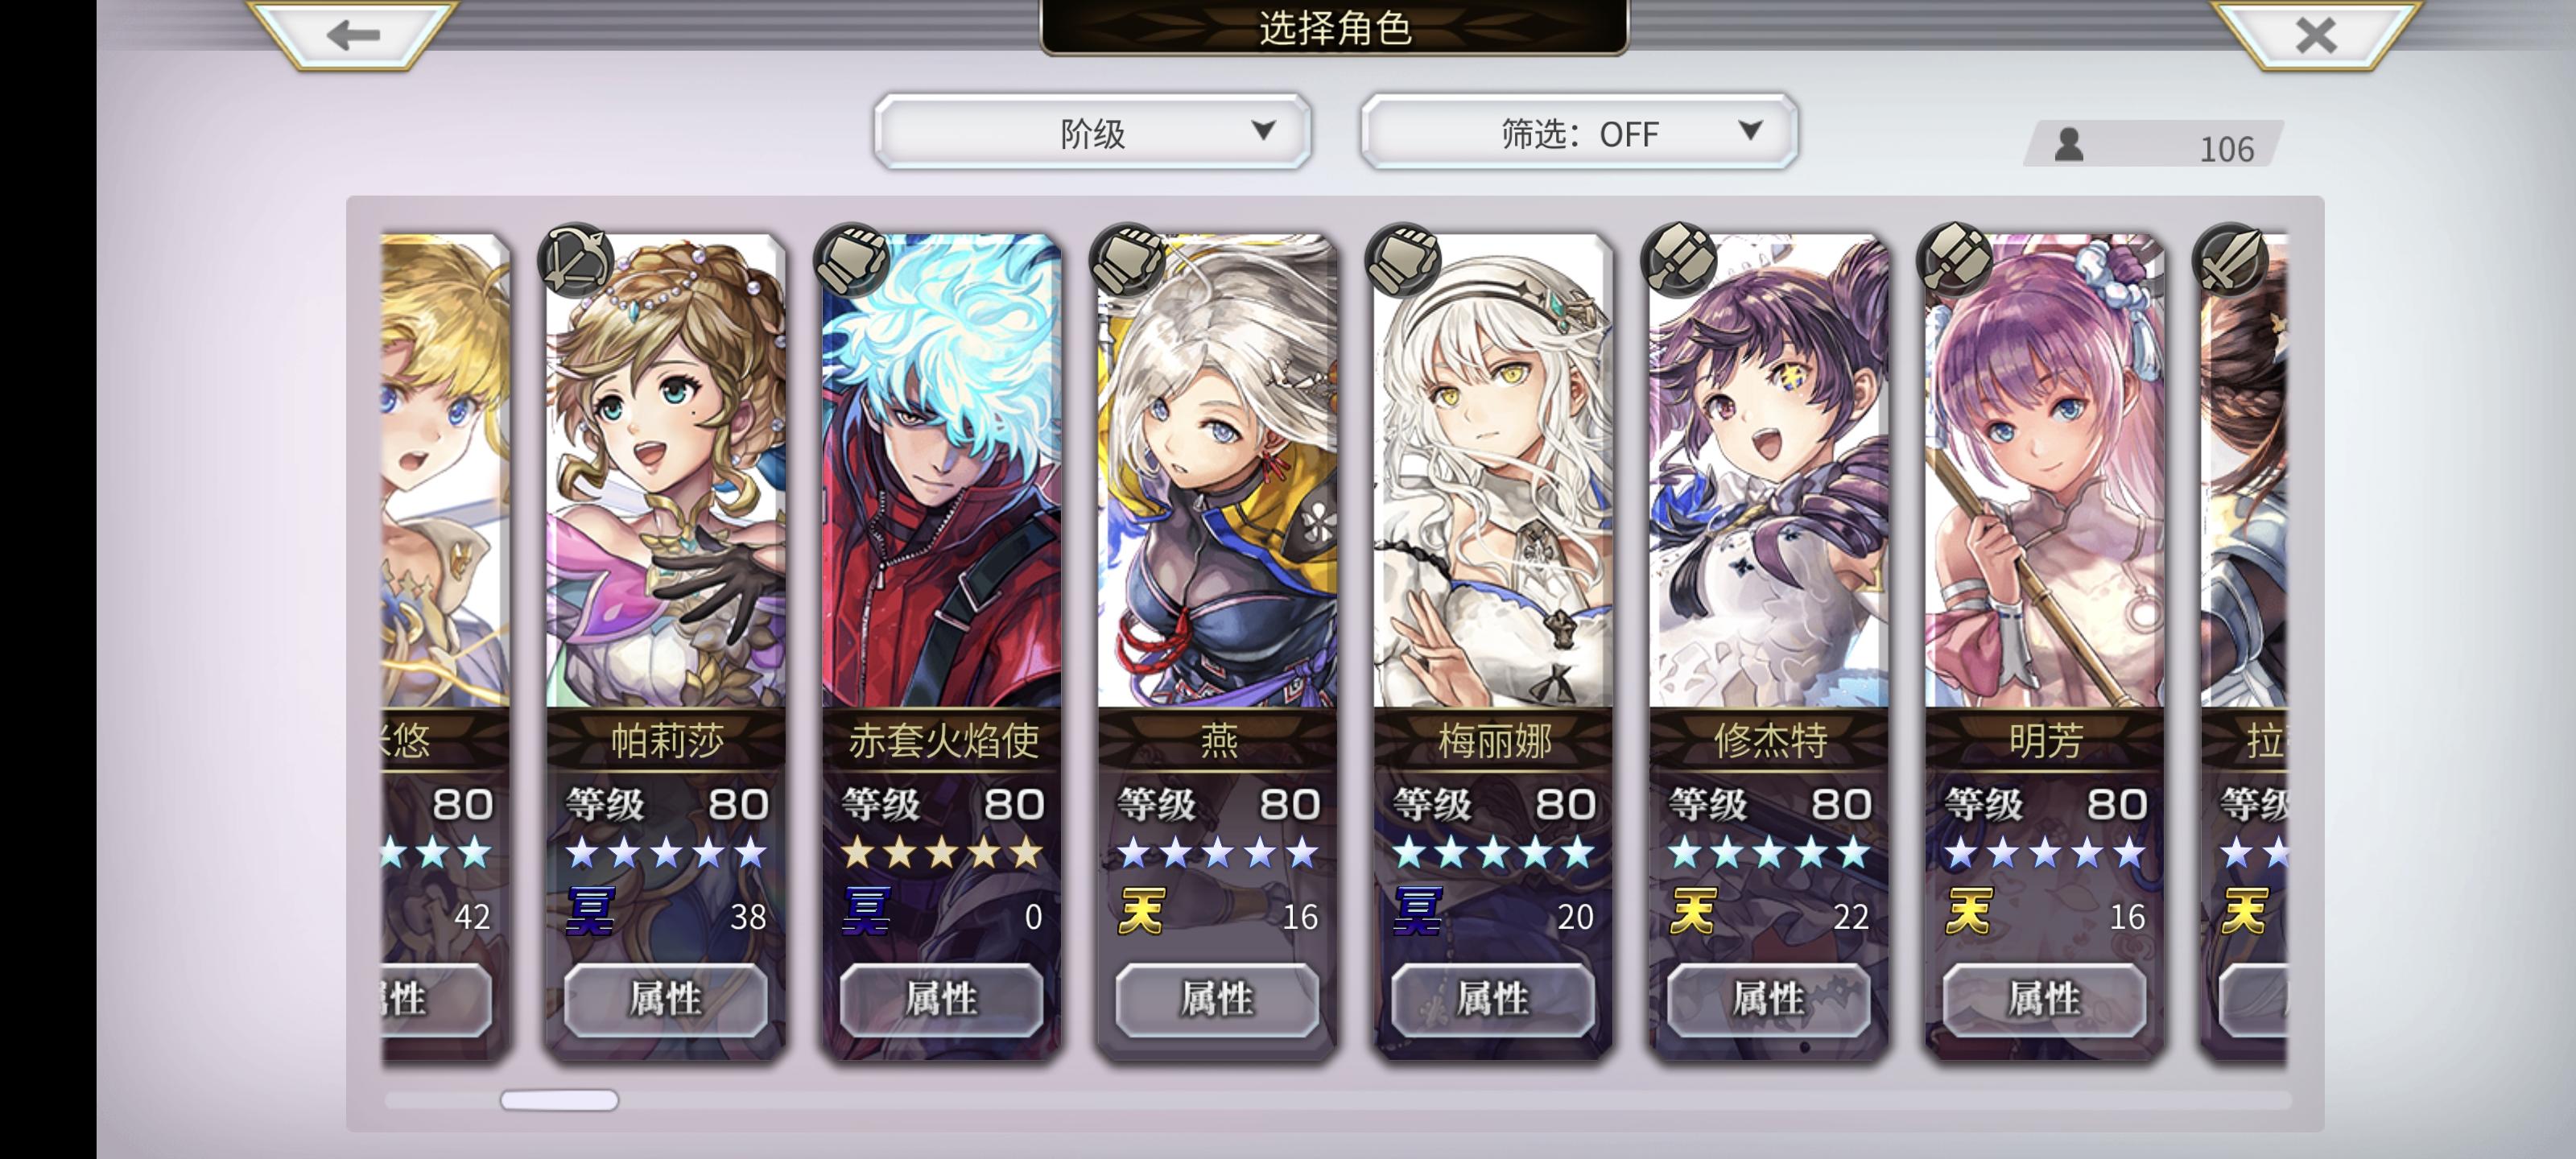Image resolution: width=2576 pixels, height=1159 pixels.
Task: Click the horizontal scrollbar handle below the cards
Action: tap(559, 1100)
